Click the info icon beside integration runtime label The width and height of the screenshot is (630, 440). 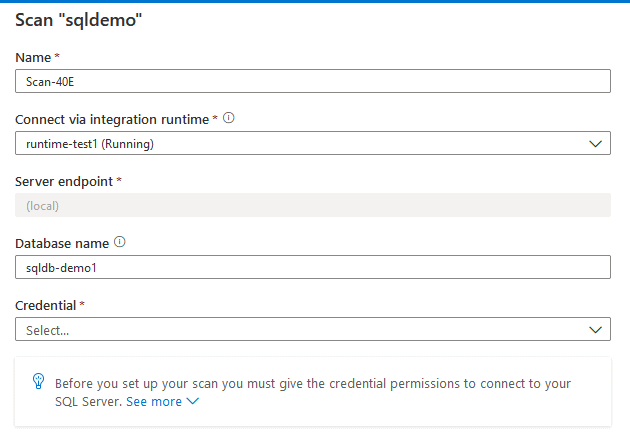point(229,119)
